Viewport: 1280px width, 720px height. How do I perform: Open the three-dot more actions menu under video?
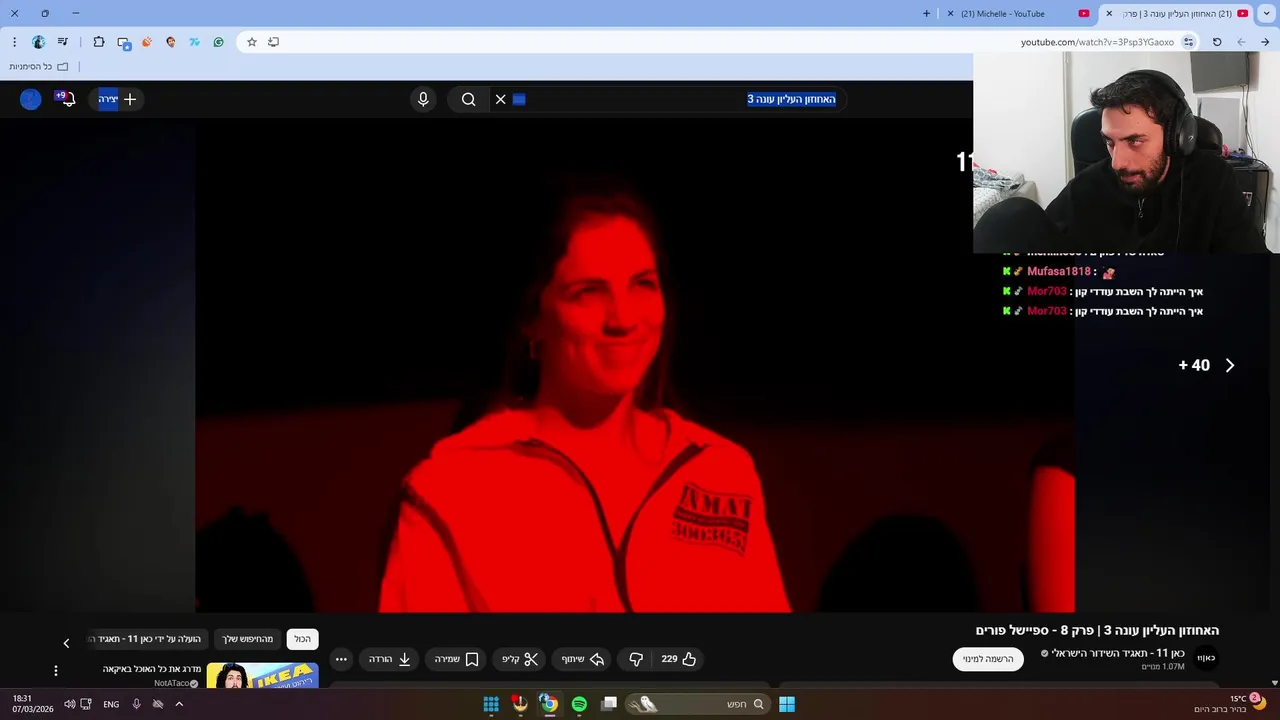click(x=341, y=659)
